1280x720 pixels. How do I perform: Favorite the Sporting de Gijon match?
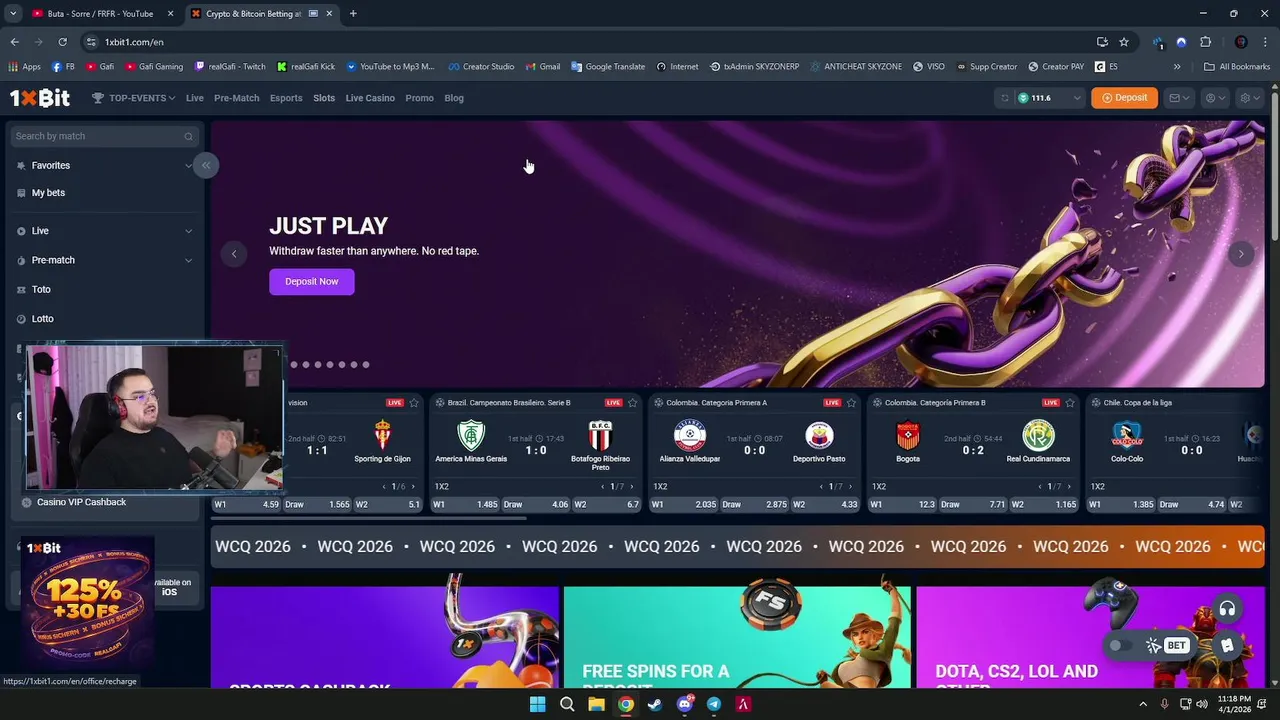point(414,403)
